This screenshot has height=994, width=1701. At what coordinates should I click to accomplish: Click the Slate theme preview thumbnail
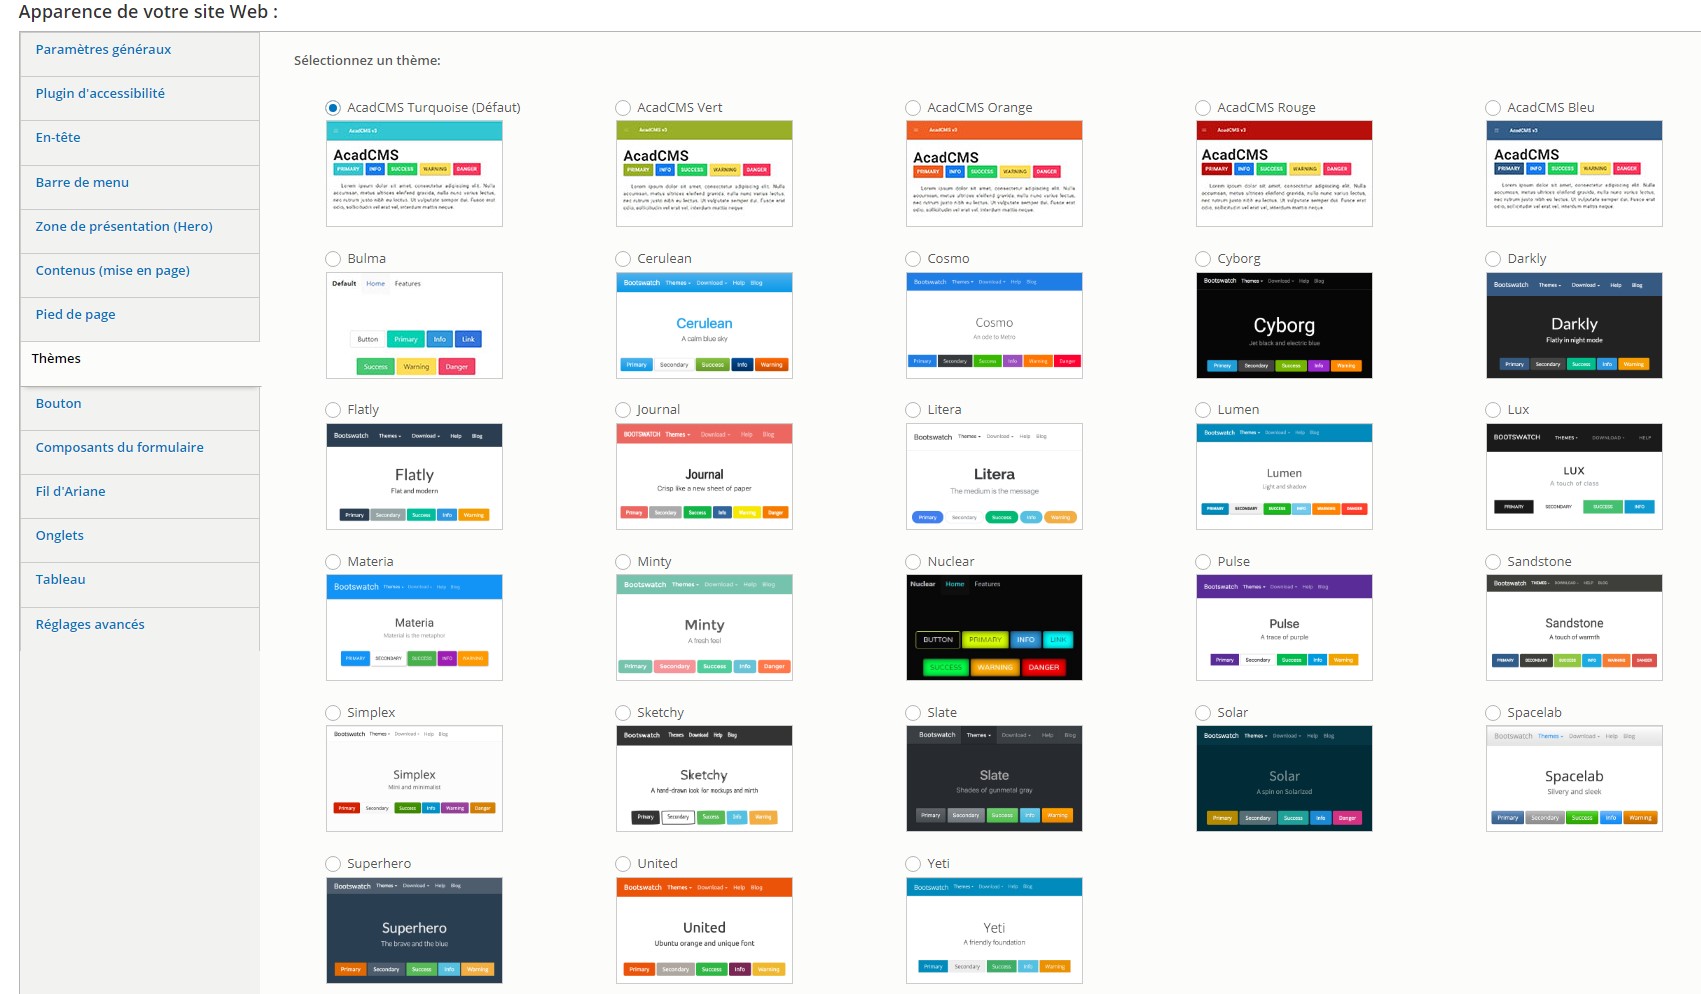[994, 778]
